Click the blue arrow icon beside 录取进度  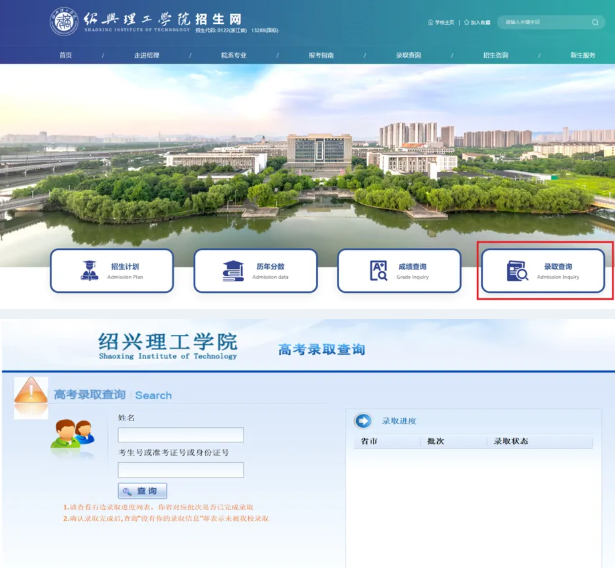(363, 421)
